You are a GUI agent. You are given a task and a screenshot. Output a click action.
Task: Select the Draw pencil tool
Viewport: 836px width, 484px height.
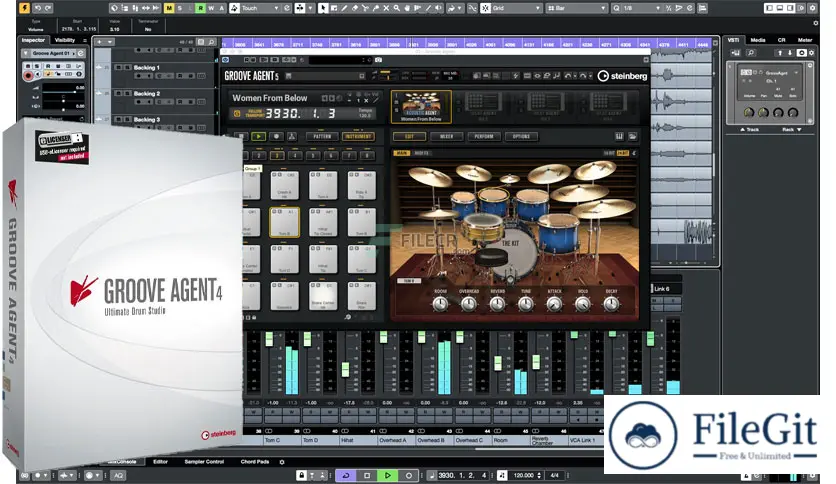coord(344,8)
